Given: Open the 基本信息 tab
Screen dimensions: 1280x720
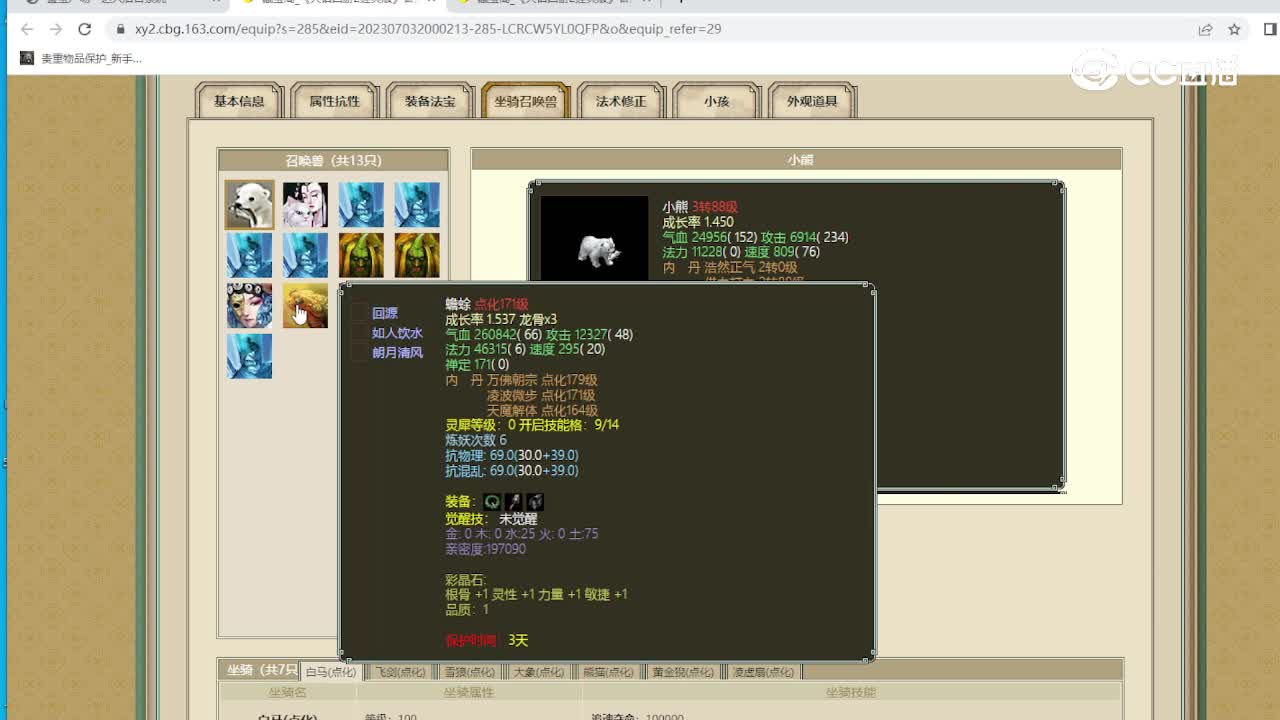Looking at the screenshot, I should 239,101.
